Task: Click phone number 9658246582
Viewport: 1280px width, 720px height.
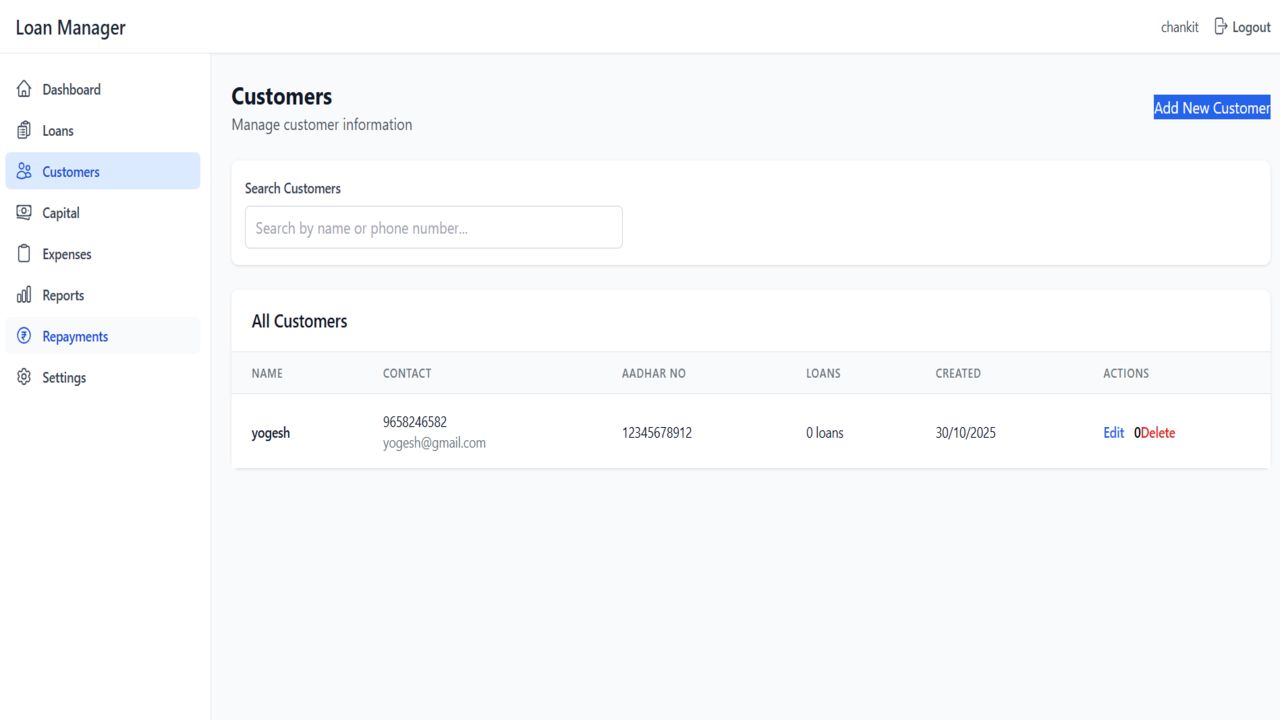Action: coord(415,422)
